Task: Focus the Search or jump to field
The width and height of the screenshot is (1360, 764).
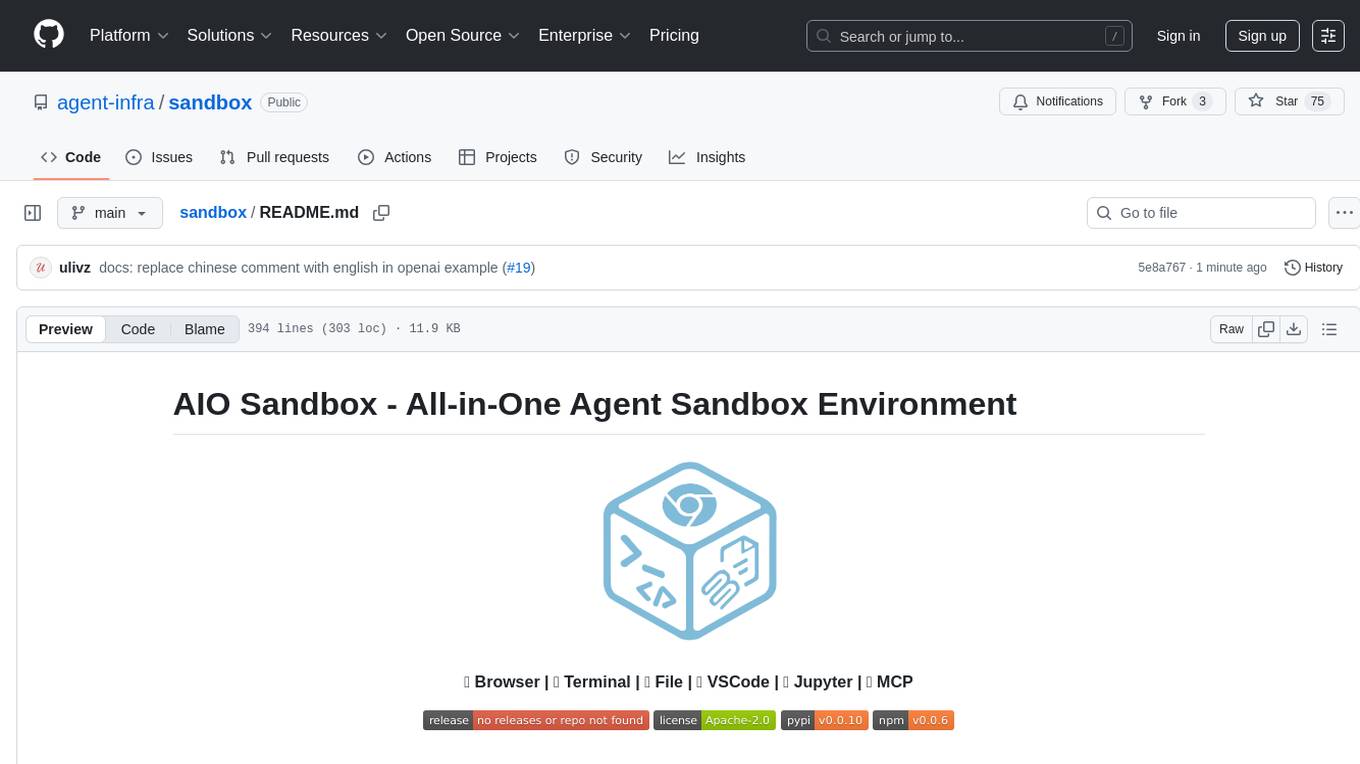Action: [969, 36]
